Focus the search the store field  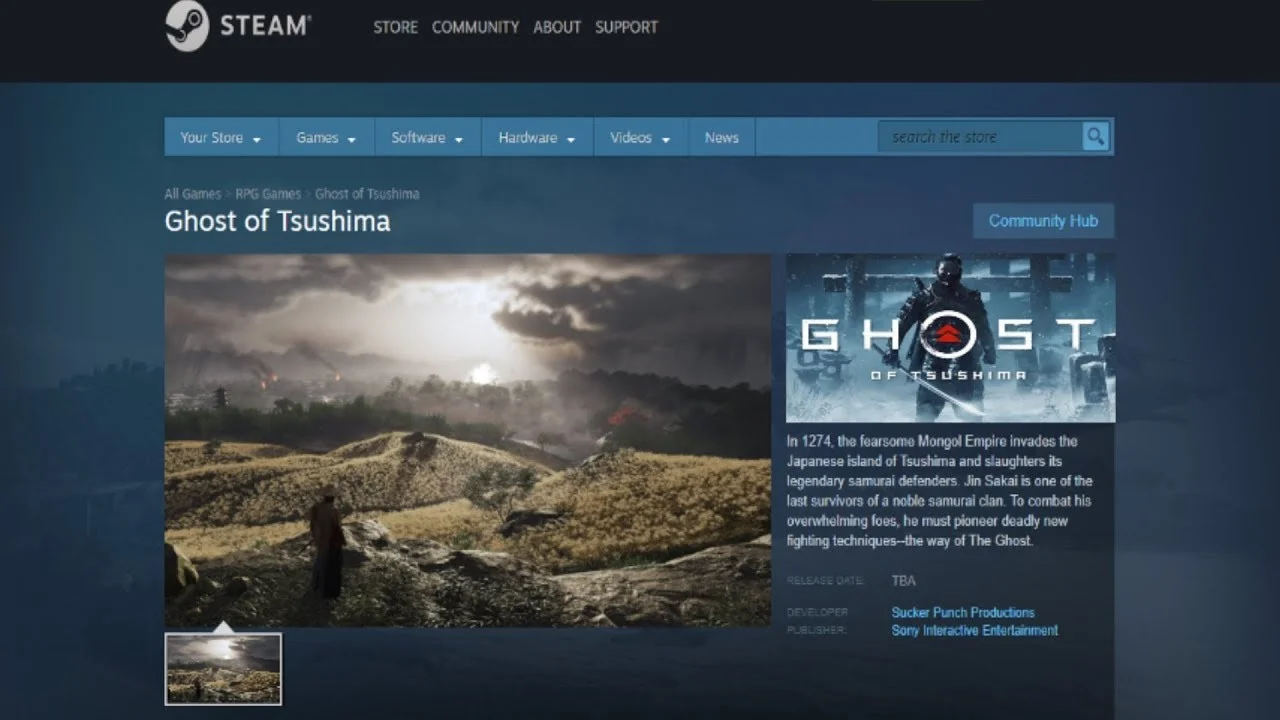pos(980,137)
